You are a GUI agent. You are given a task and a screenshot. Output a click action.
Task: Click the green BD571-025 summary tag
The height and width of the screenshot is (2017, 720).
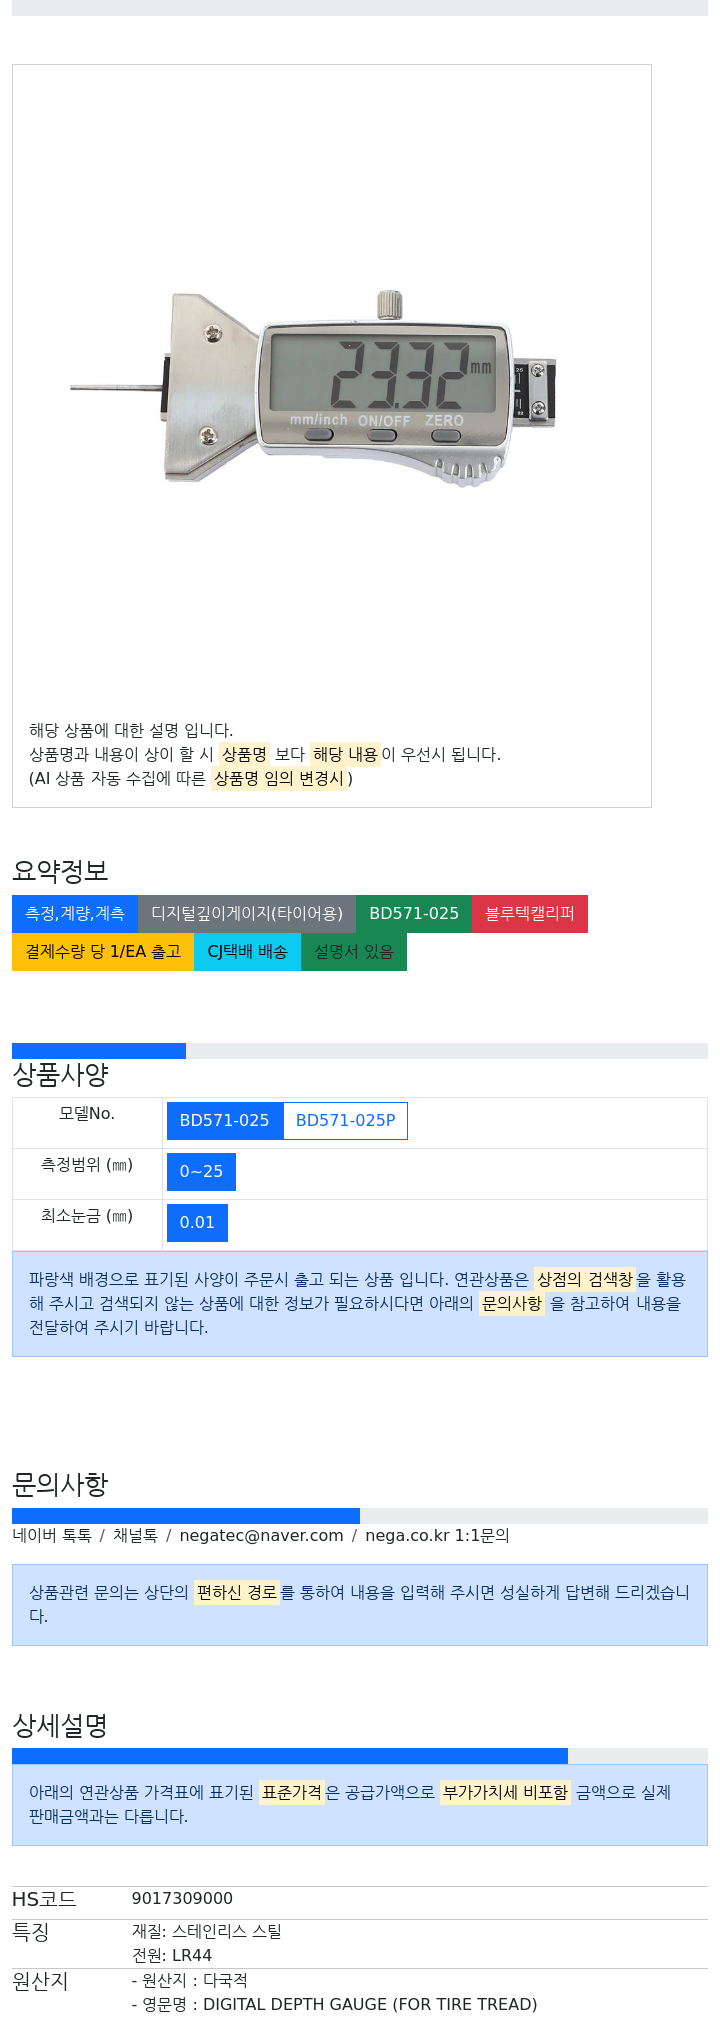coord(414,914)
